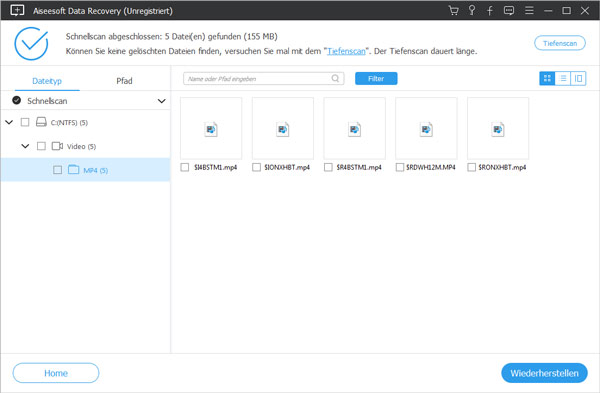Follow the Tiefenscan hyperlink in the message

346,51
